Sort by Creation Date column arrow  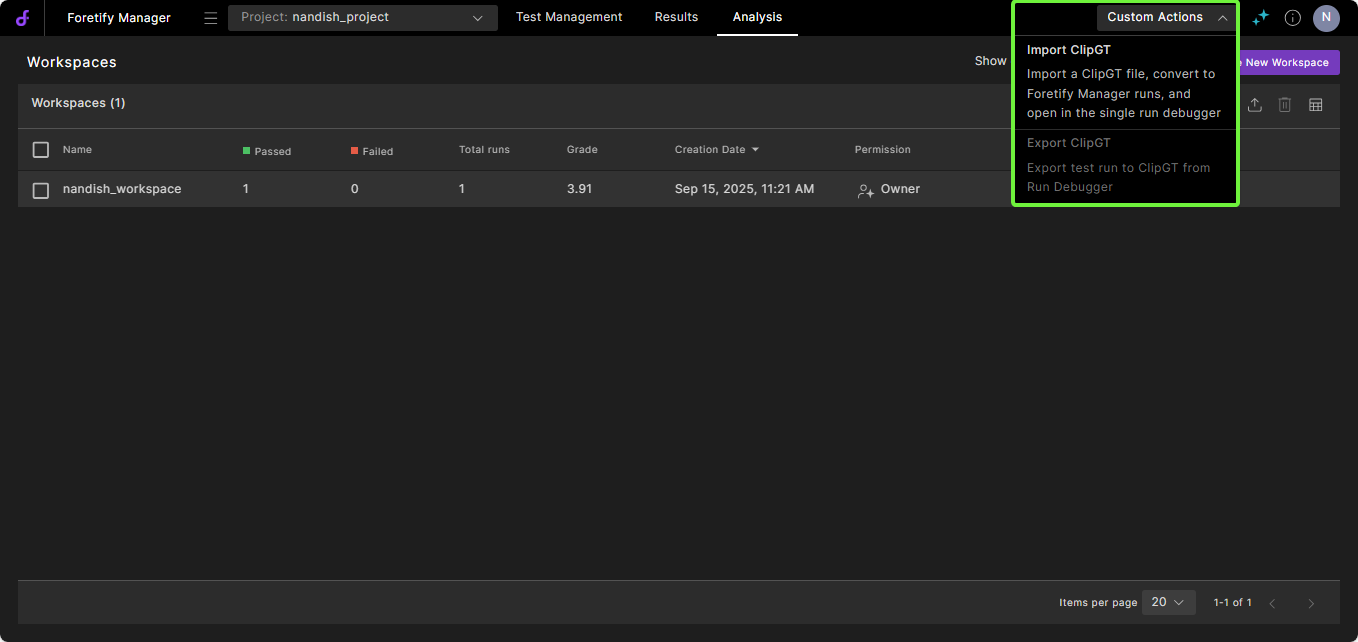coord(755,150)
